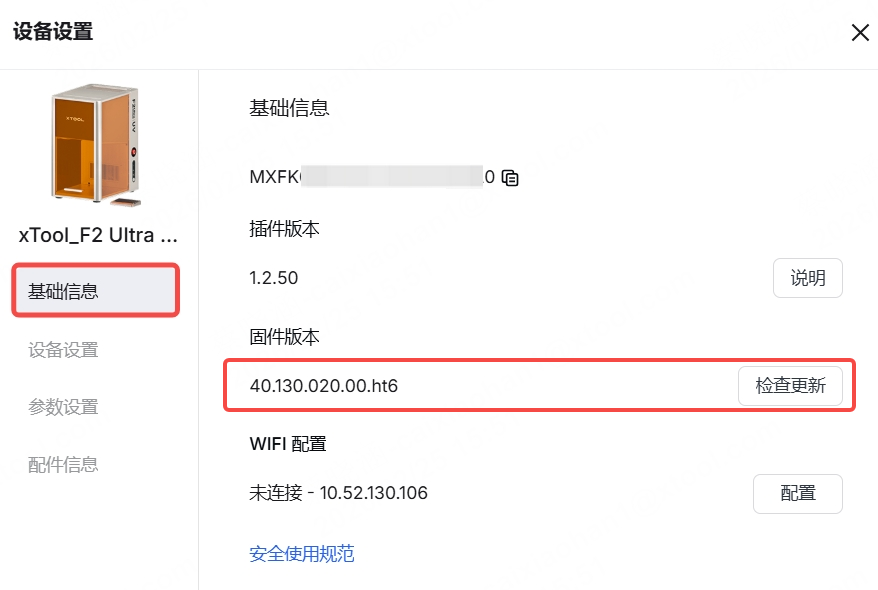The image size is (878, 590).
Task: Click the WIFI 配置 section label
Action: 288,443
